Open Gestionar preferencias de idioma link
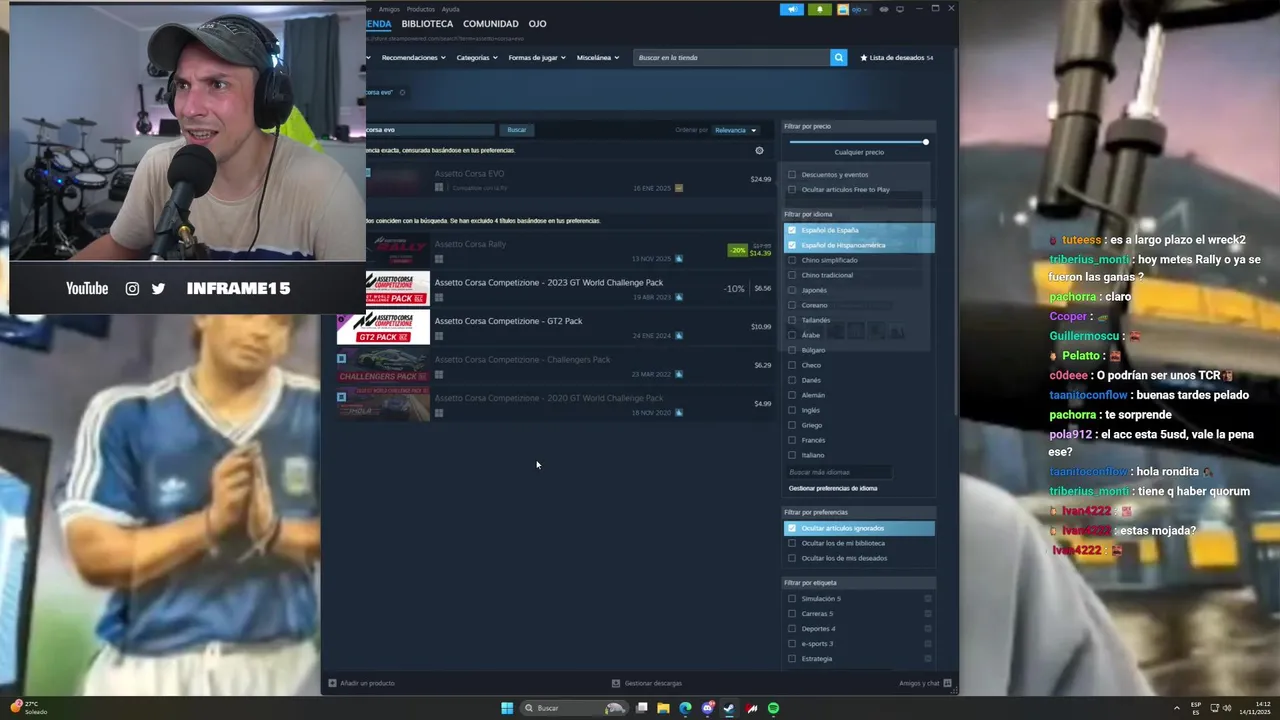Image resolution: width=1280 pixels, height=720 pixels. [833, 488]
